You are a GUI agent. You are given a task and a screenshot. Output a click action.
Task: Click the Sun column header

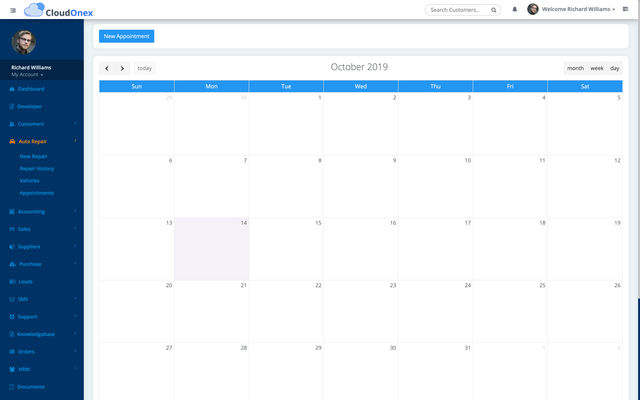coord(137,86)
